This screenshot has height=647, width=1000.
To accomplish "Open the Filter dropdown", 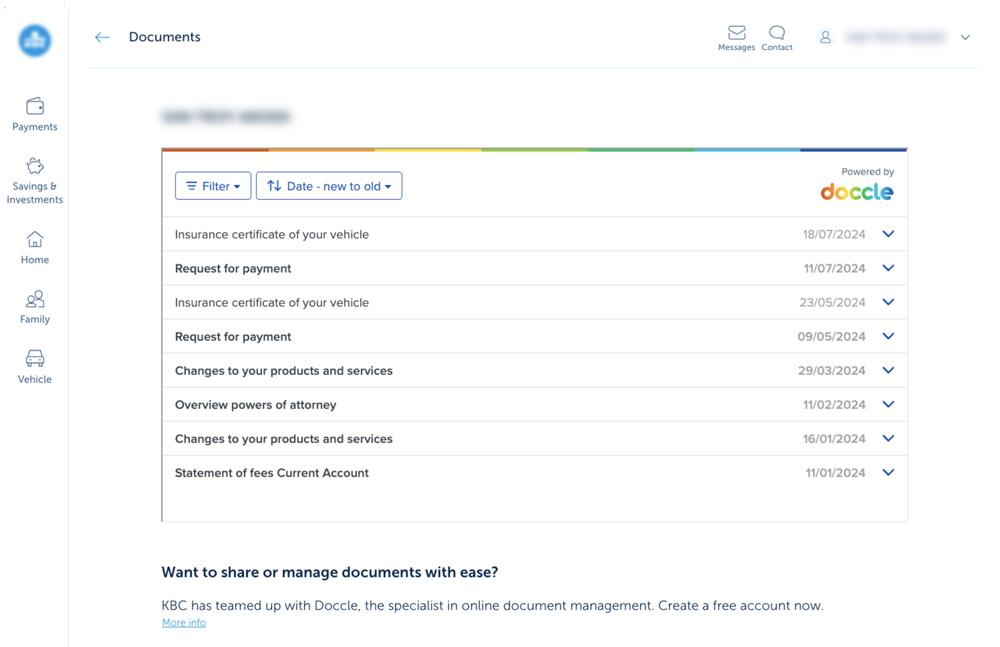I will (x=213, y=185).
